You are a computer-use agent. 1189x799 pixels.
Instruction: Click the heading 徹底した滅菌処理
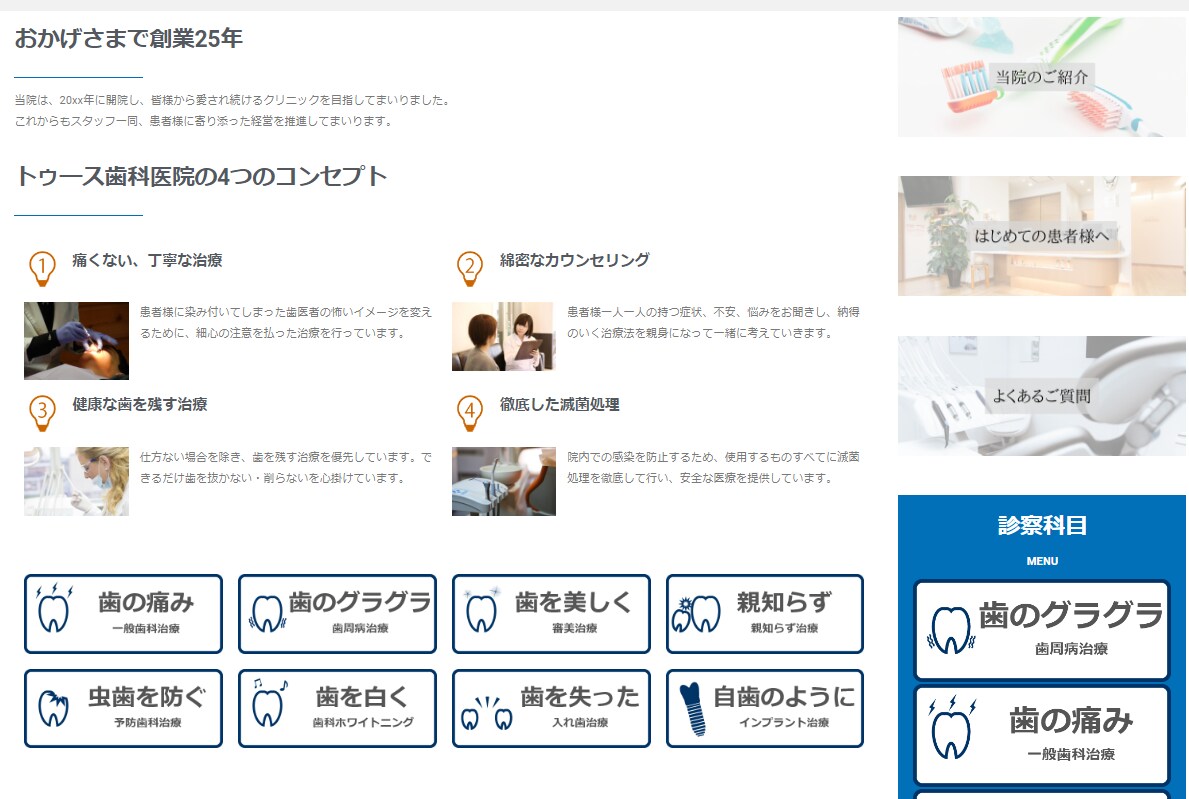coord(560,404)
